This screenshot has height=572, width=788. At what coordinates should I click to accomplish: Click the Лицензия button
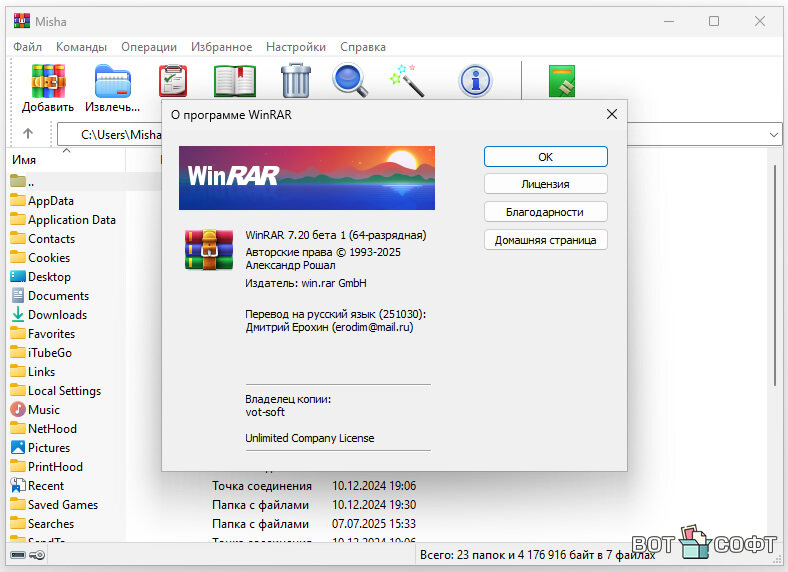point(545,184)
